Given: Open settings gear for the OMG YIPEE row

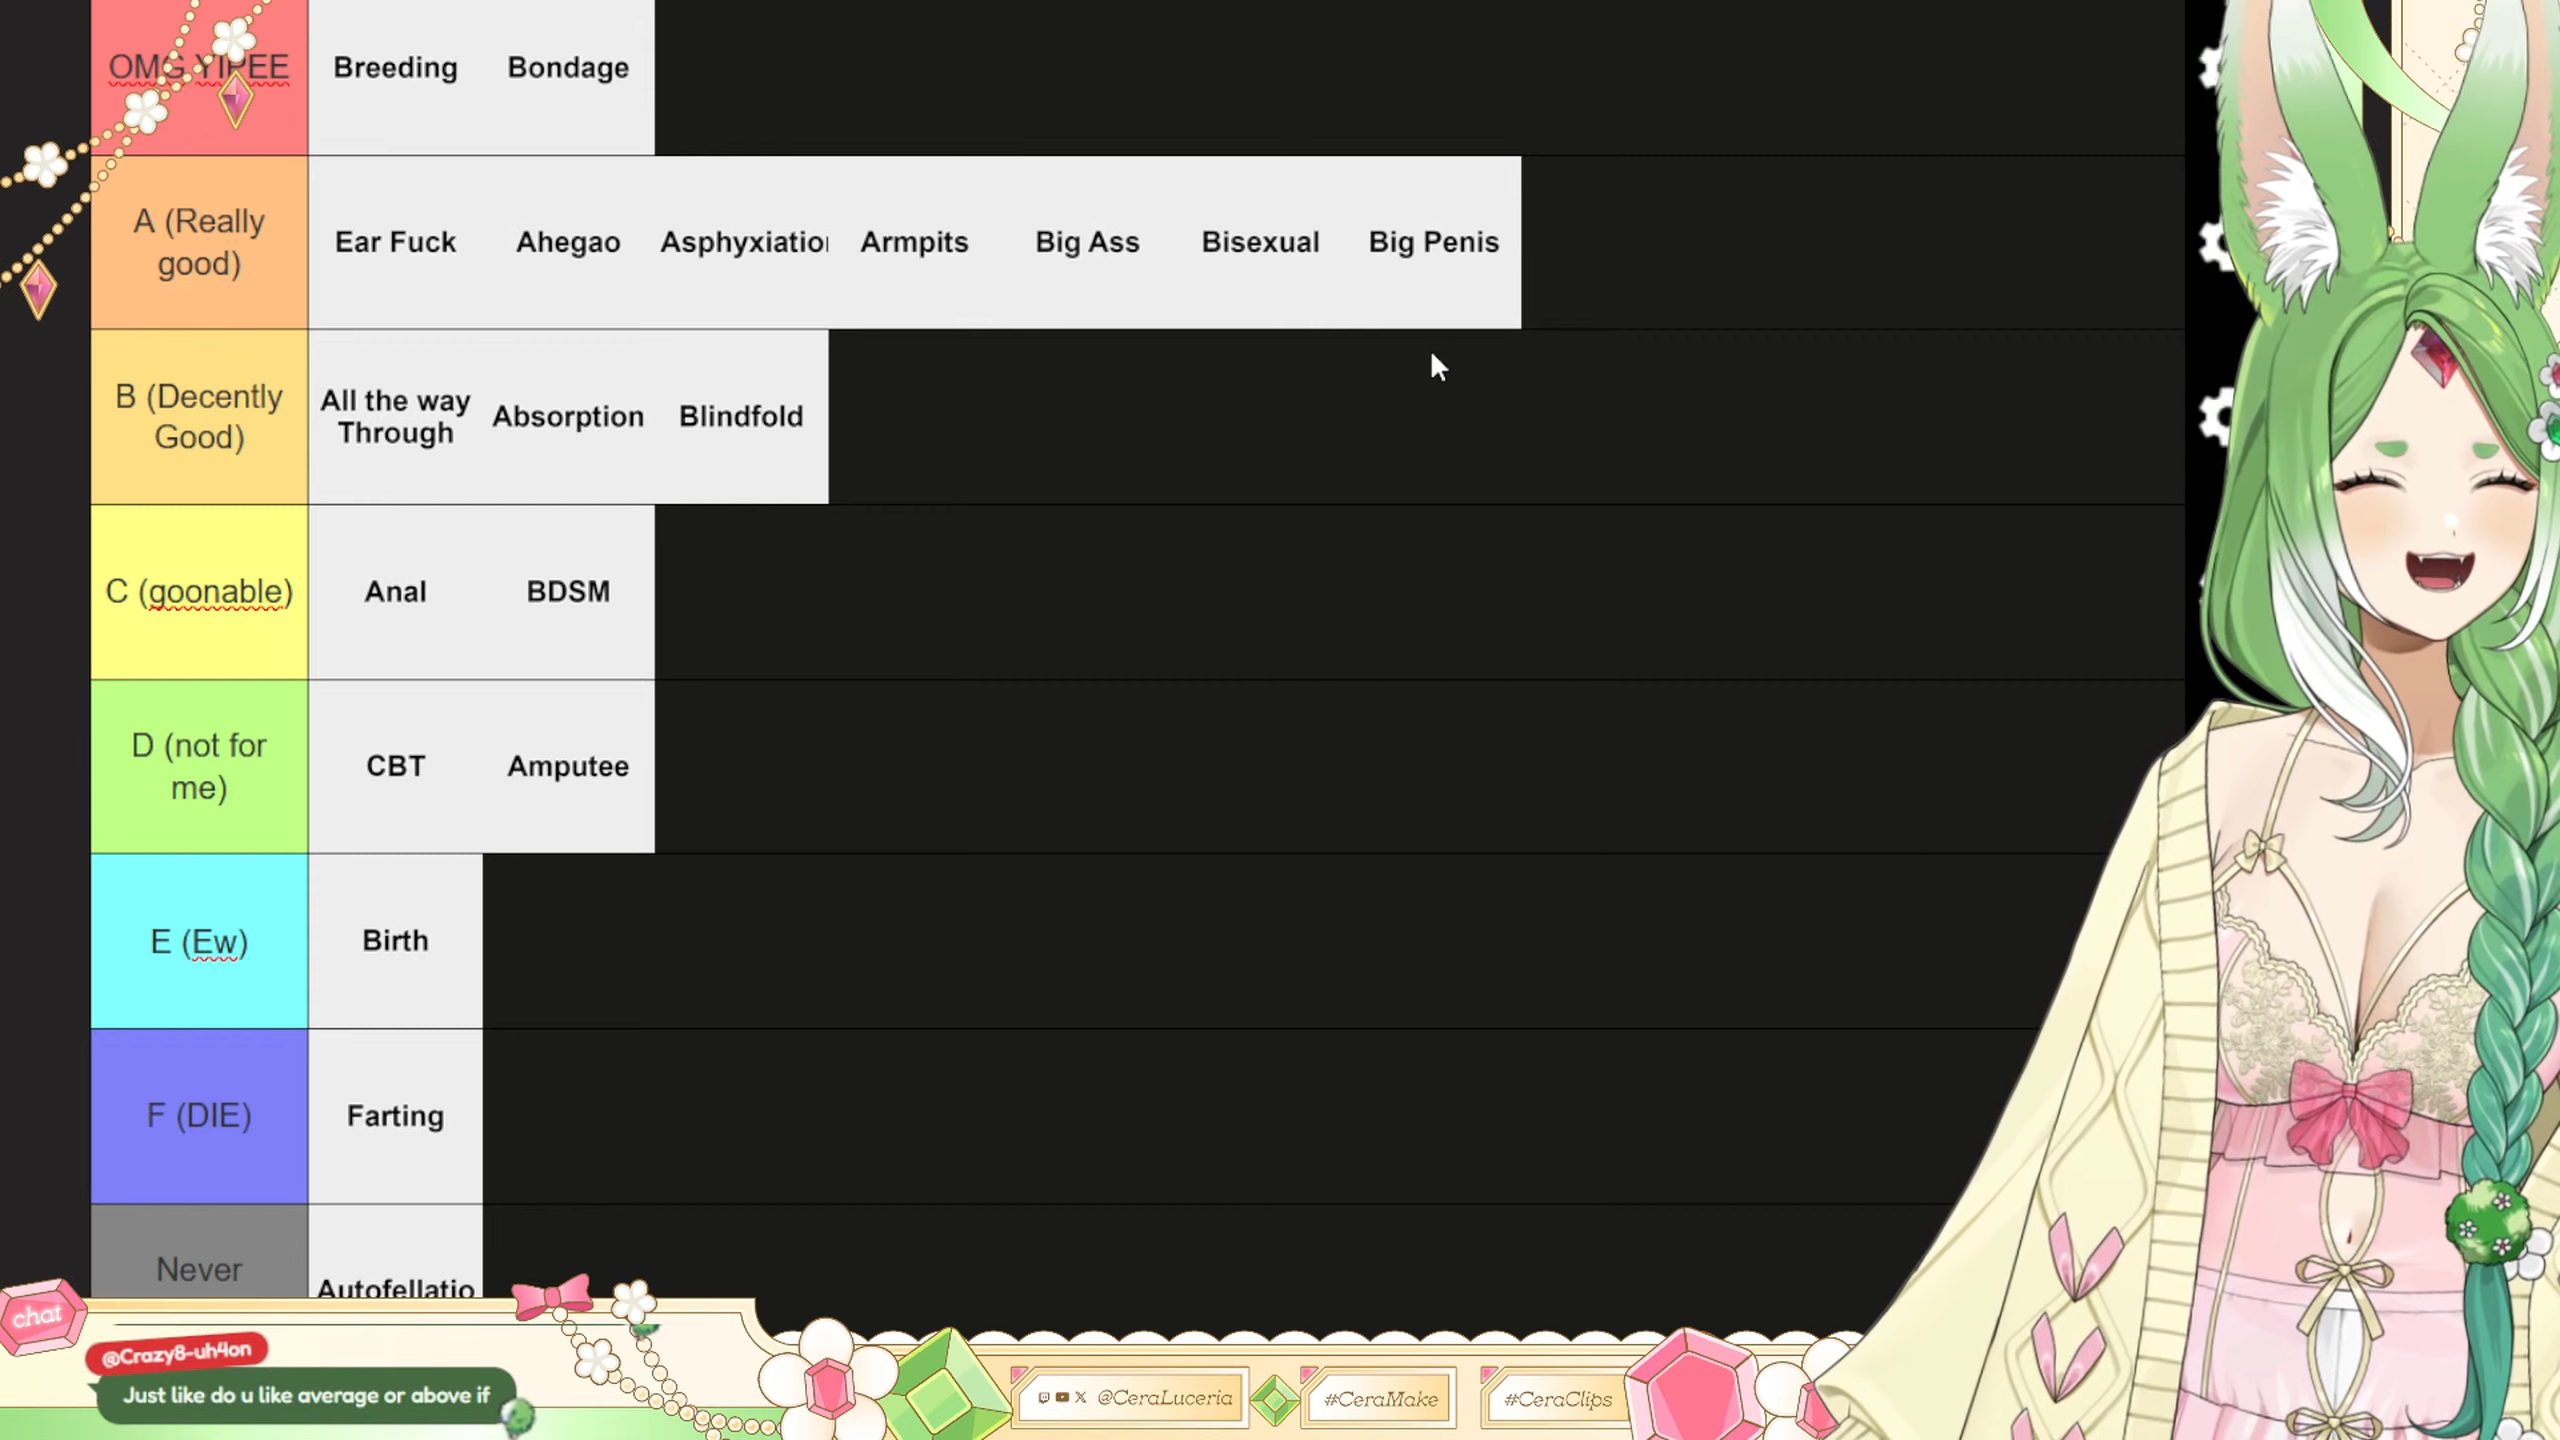Looking at the screenshot, I should [x=2211, y=67].
